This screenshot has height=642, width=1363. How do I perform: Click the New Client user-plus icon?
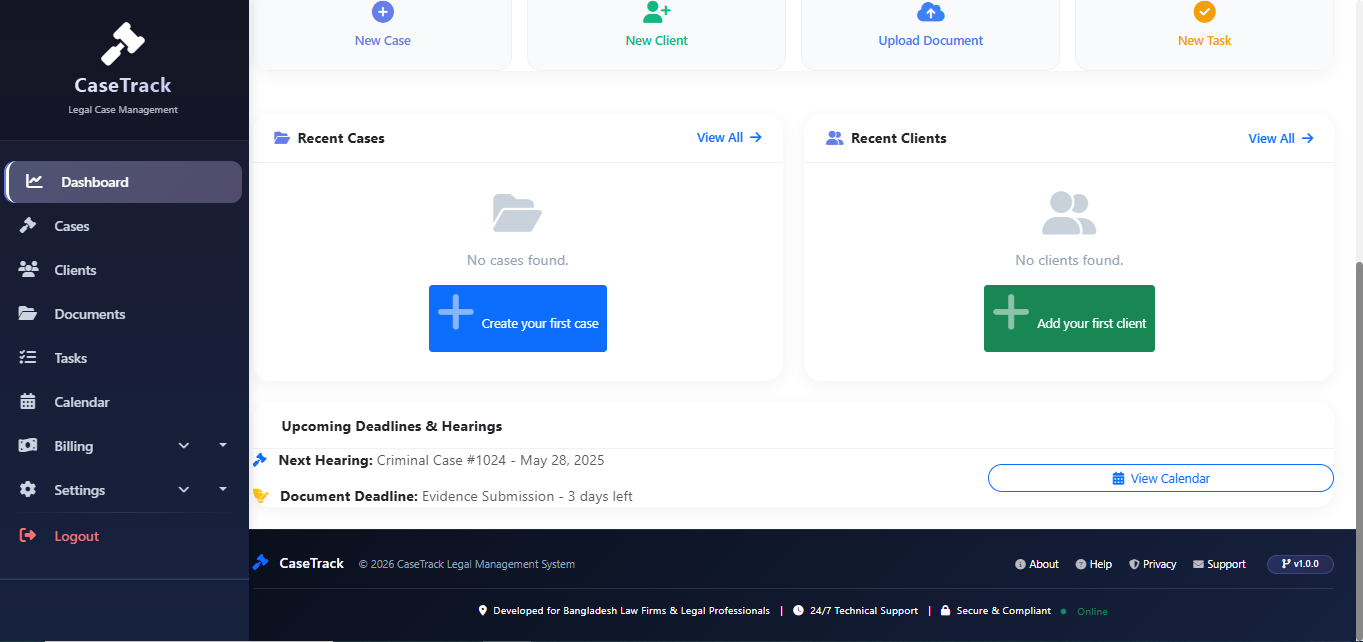(657, 12)
